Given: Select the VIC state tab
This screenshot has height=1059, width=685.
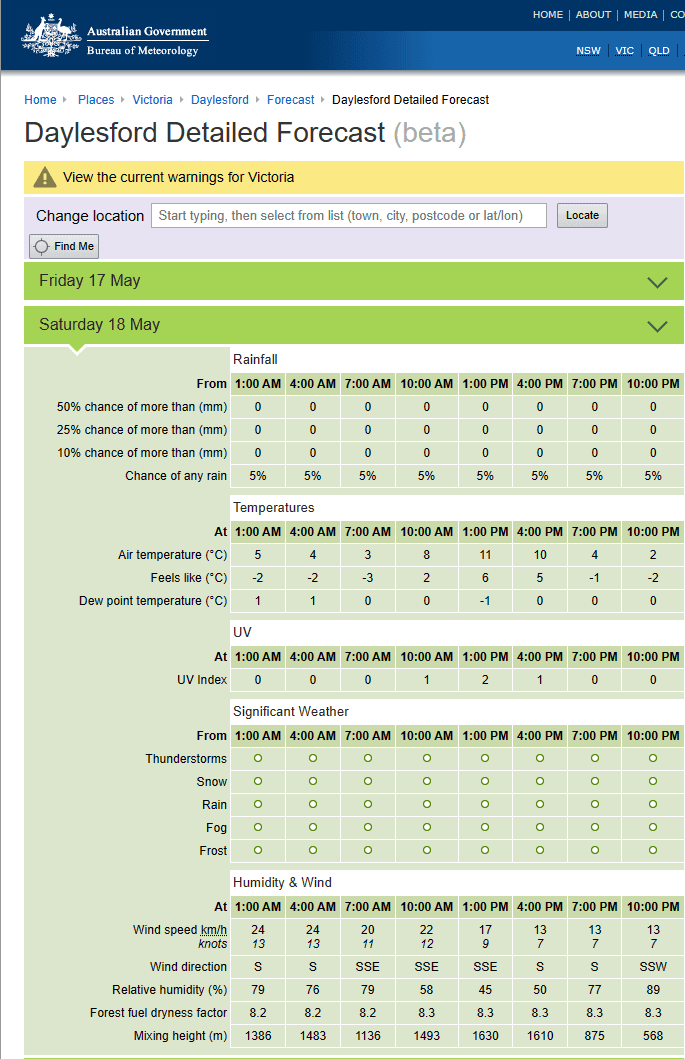Looking at the screenshot, I should [625, 51].
